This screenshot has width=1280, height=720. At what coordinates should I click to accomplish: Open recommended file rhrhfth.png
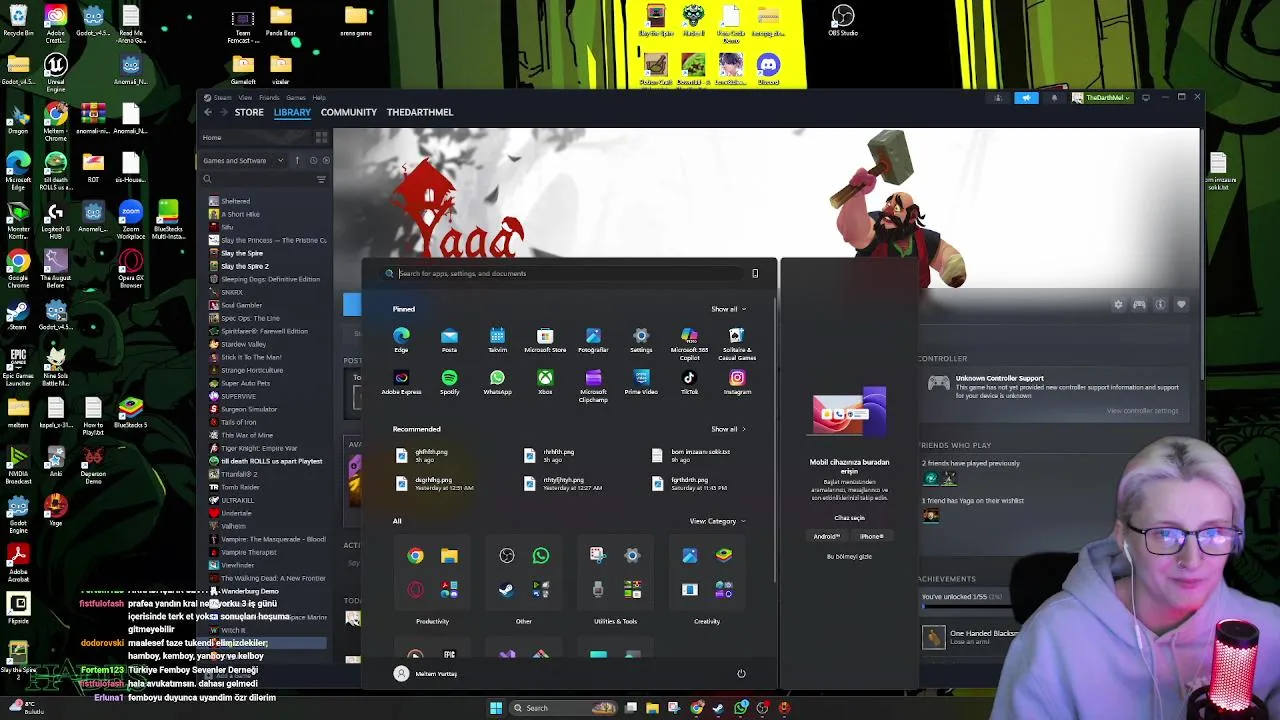[549, 455]
